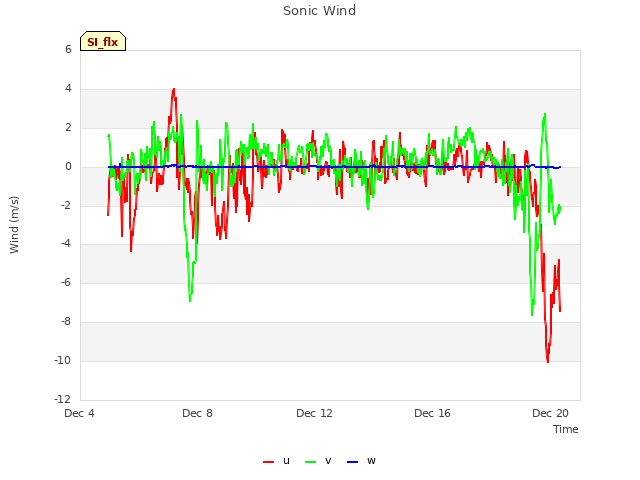Click the green v dip near -7 after Dec 7

[x=190, y=300]
